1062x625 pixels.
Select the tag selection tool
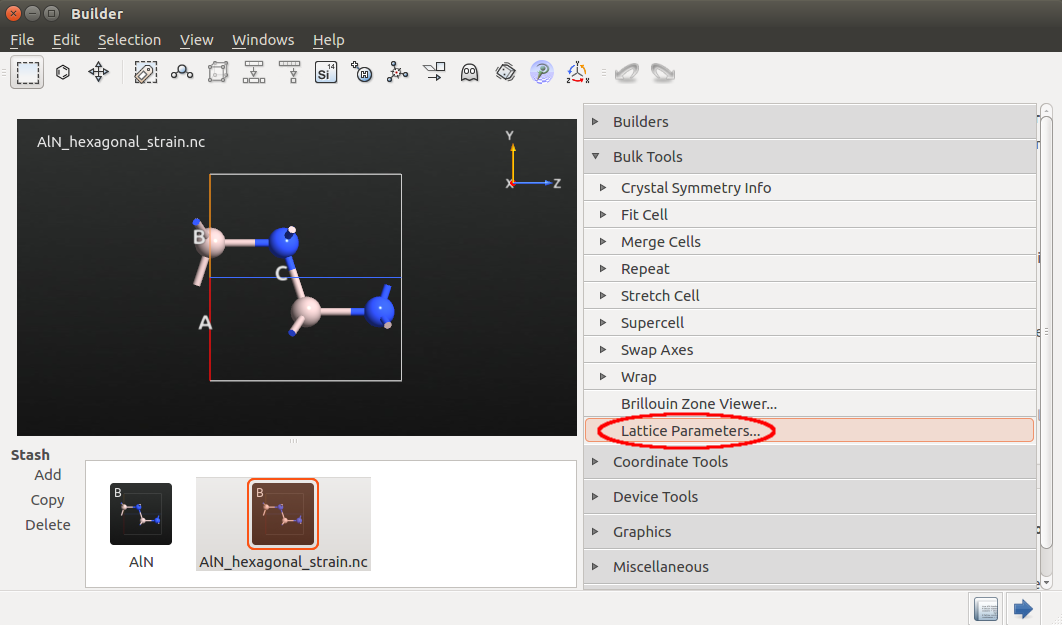[x=146, y=72]
